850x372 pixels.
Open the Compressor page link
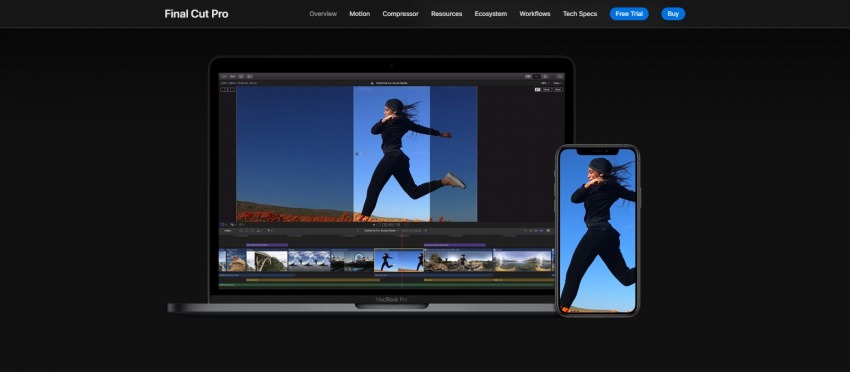(x=401, y=14)
